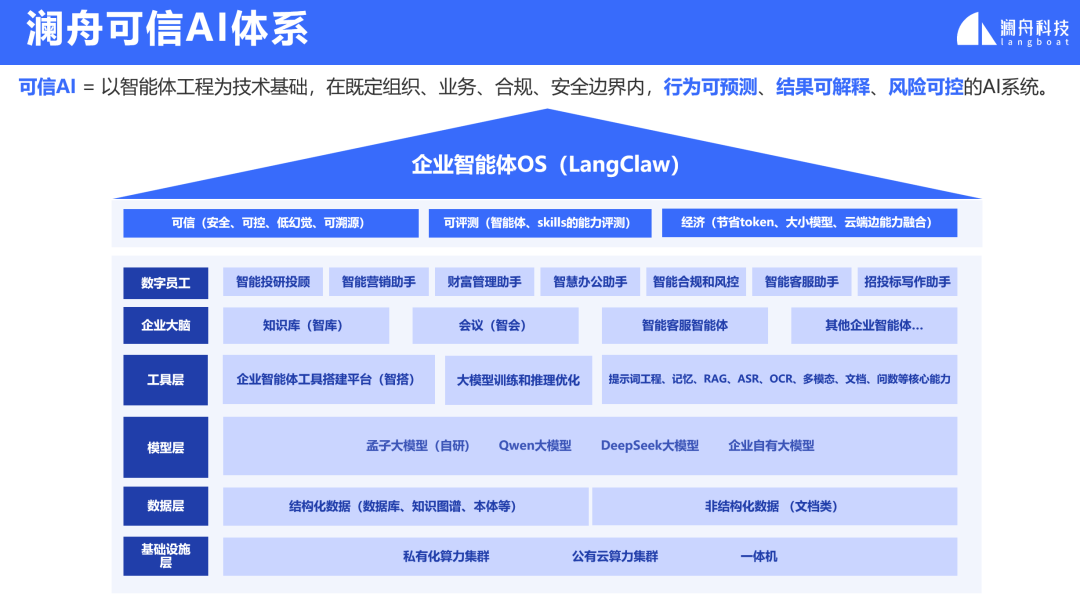Select the 知识库(智库) box

click(x=306, y=326)
